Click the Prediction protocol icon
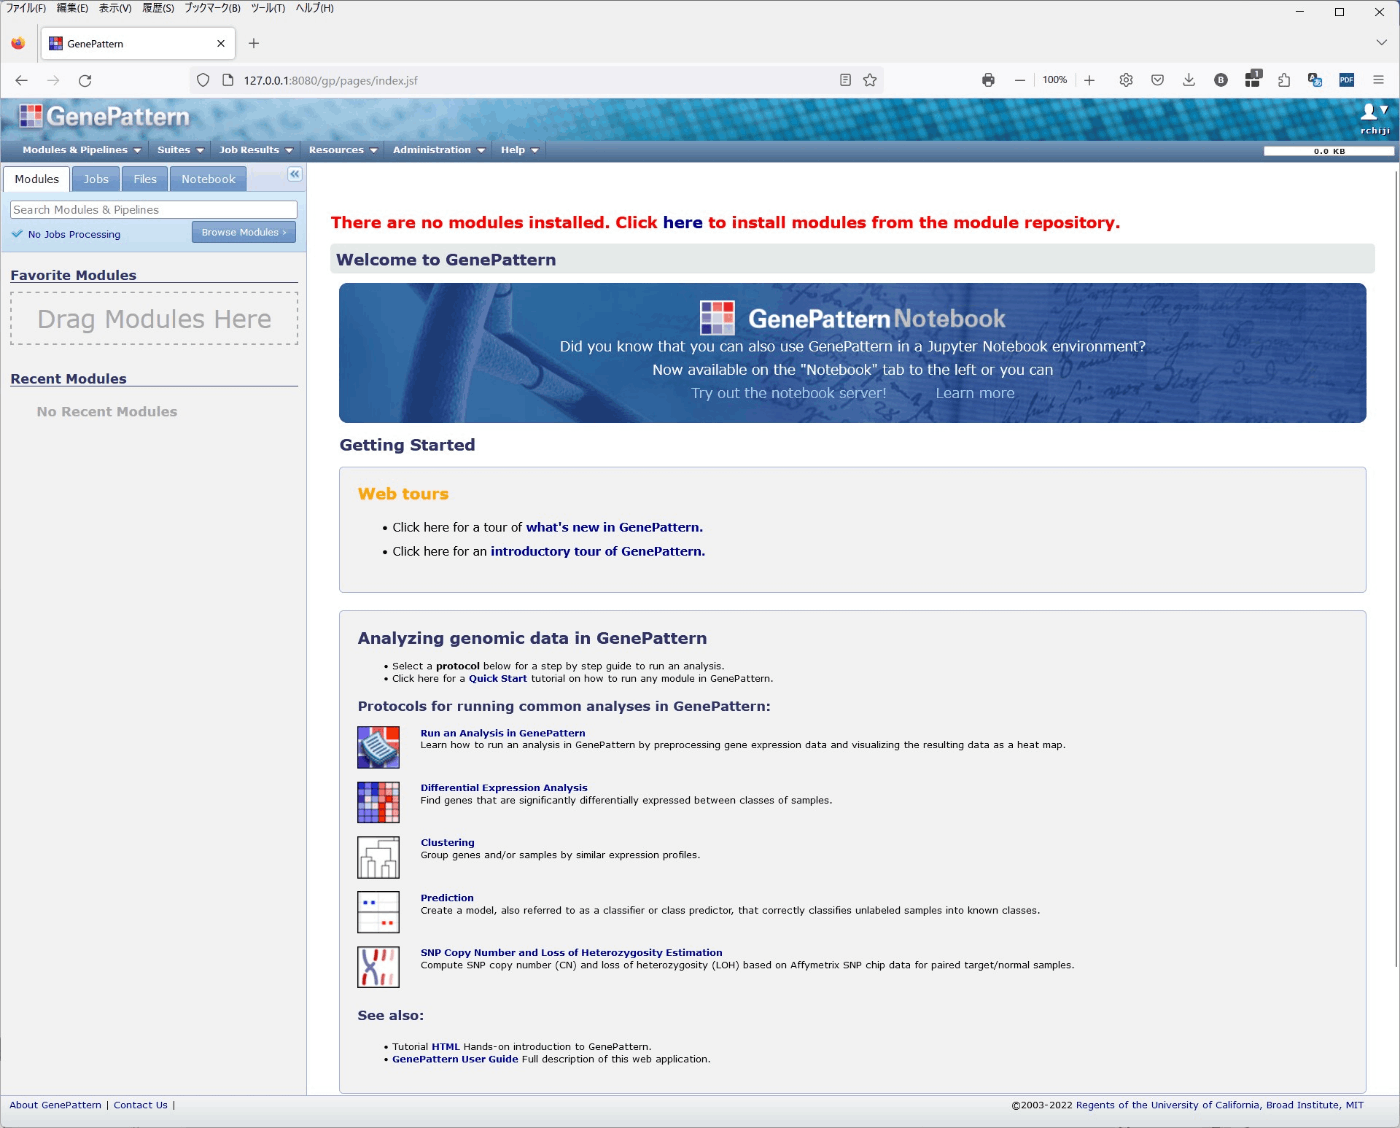Screen dimensions: 1400x1128 pyautogui.click(x=378, y=912)
